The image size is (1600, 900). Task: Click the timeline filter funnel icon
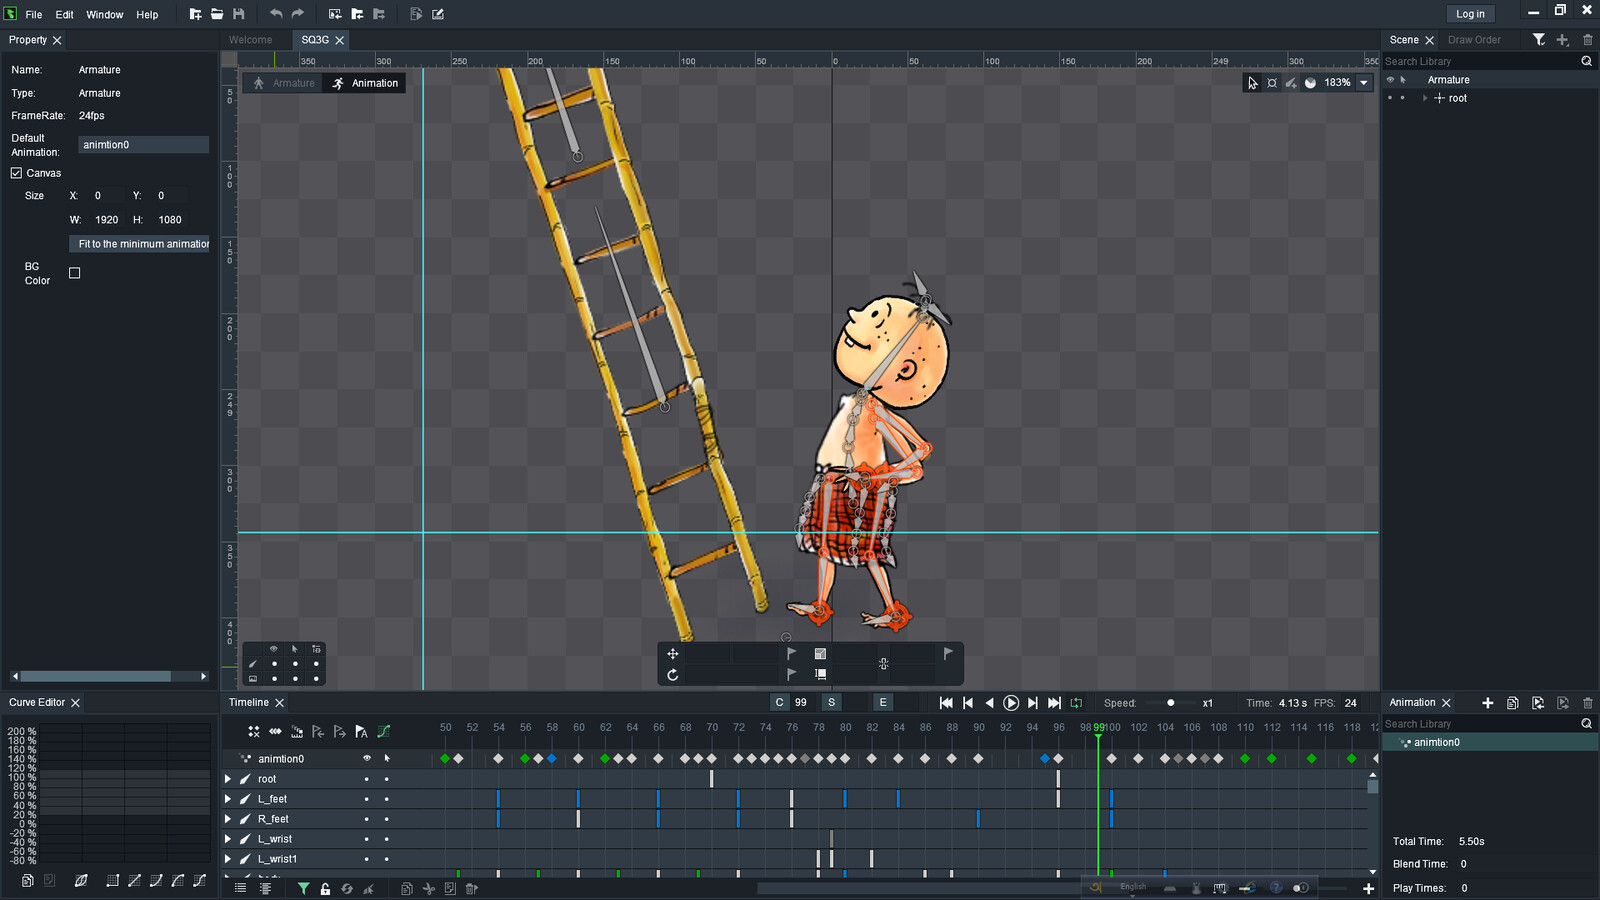(303, 888)
